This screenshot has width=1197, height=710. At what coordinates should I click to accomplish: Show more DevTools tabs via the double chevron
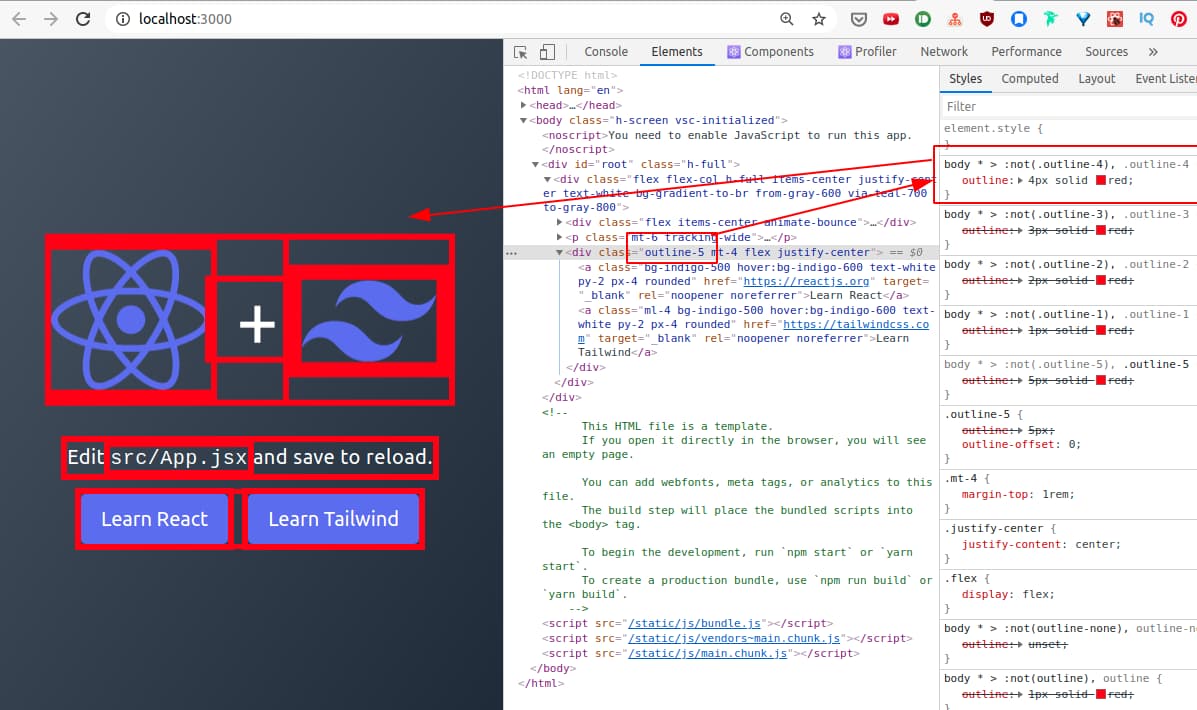[x=1153, y=52]
